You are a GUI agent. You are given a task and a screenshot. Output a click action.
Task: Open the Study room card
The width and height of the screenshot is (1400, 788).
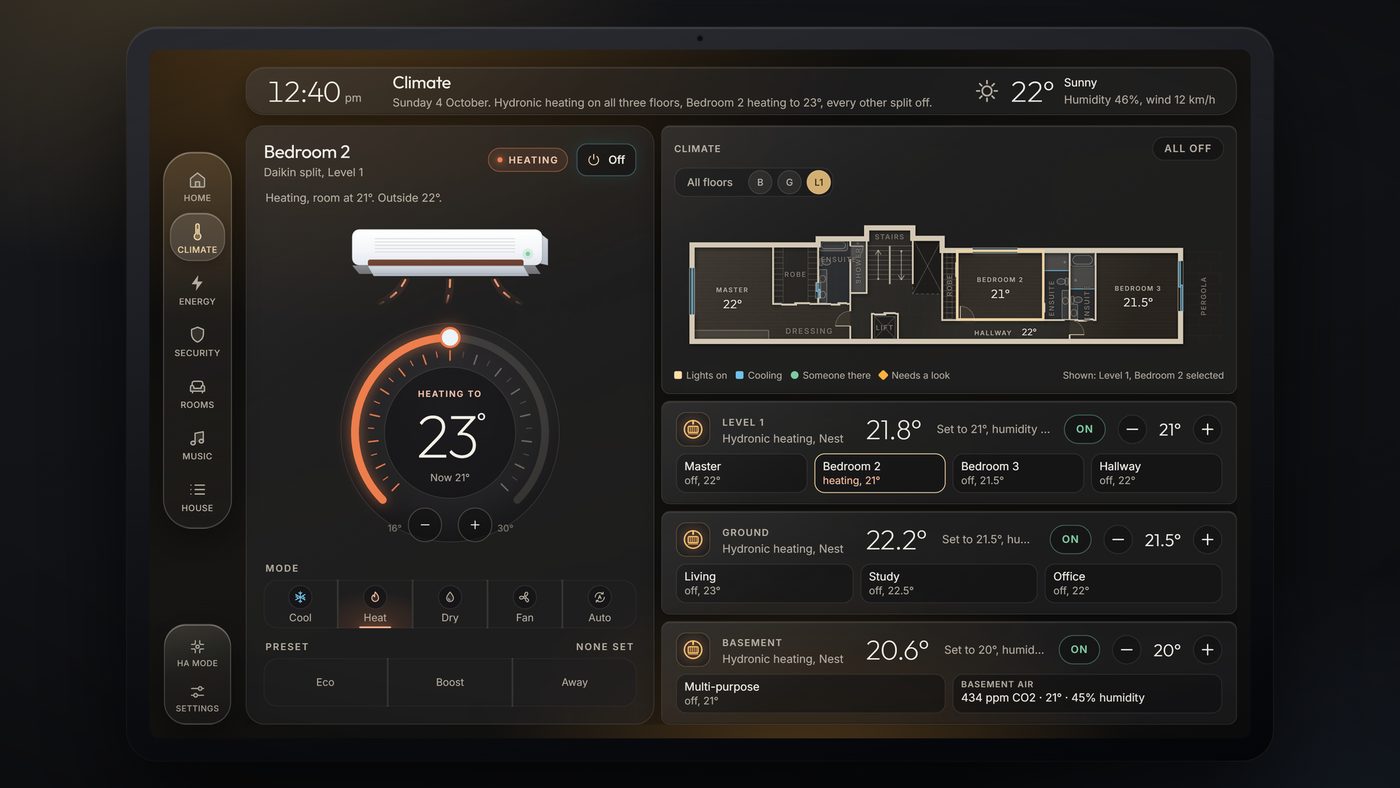(949, 583)
